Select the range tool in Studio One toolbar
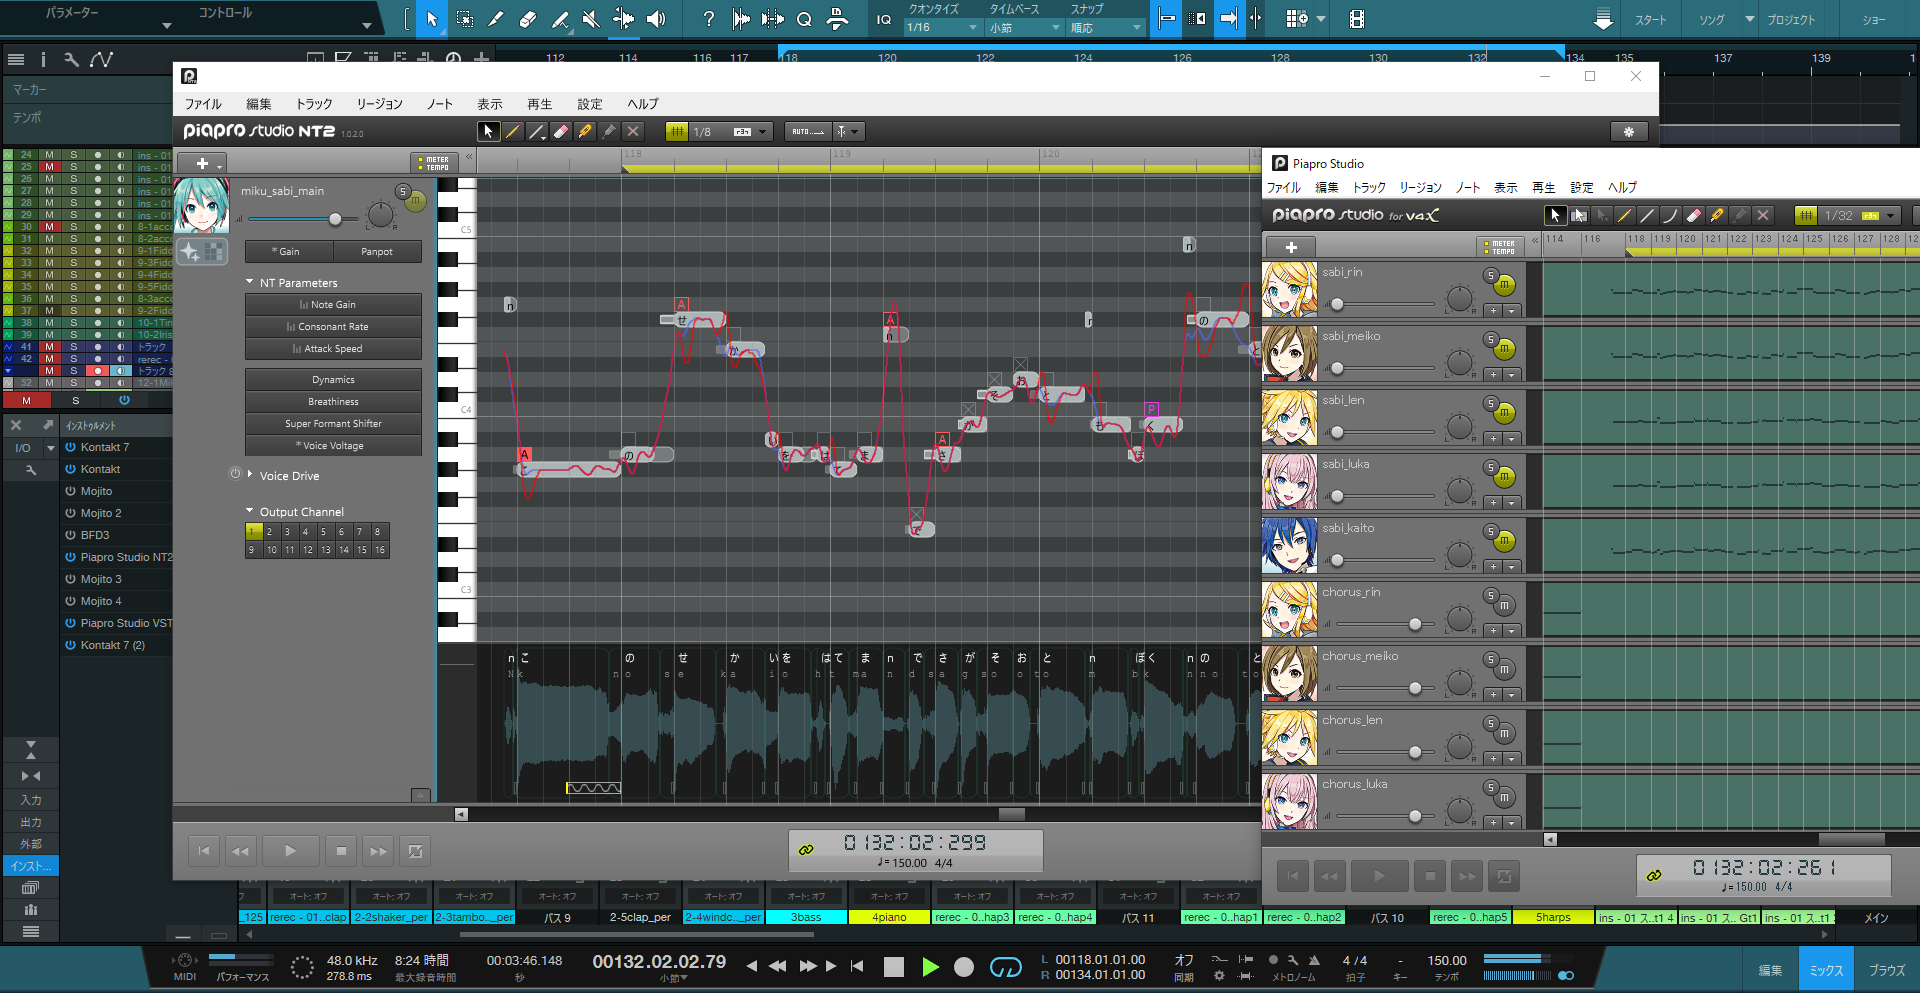The image size is (1920, 993). click(465, 19)
